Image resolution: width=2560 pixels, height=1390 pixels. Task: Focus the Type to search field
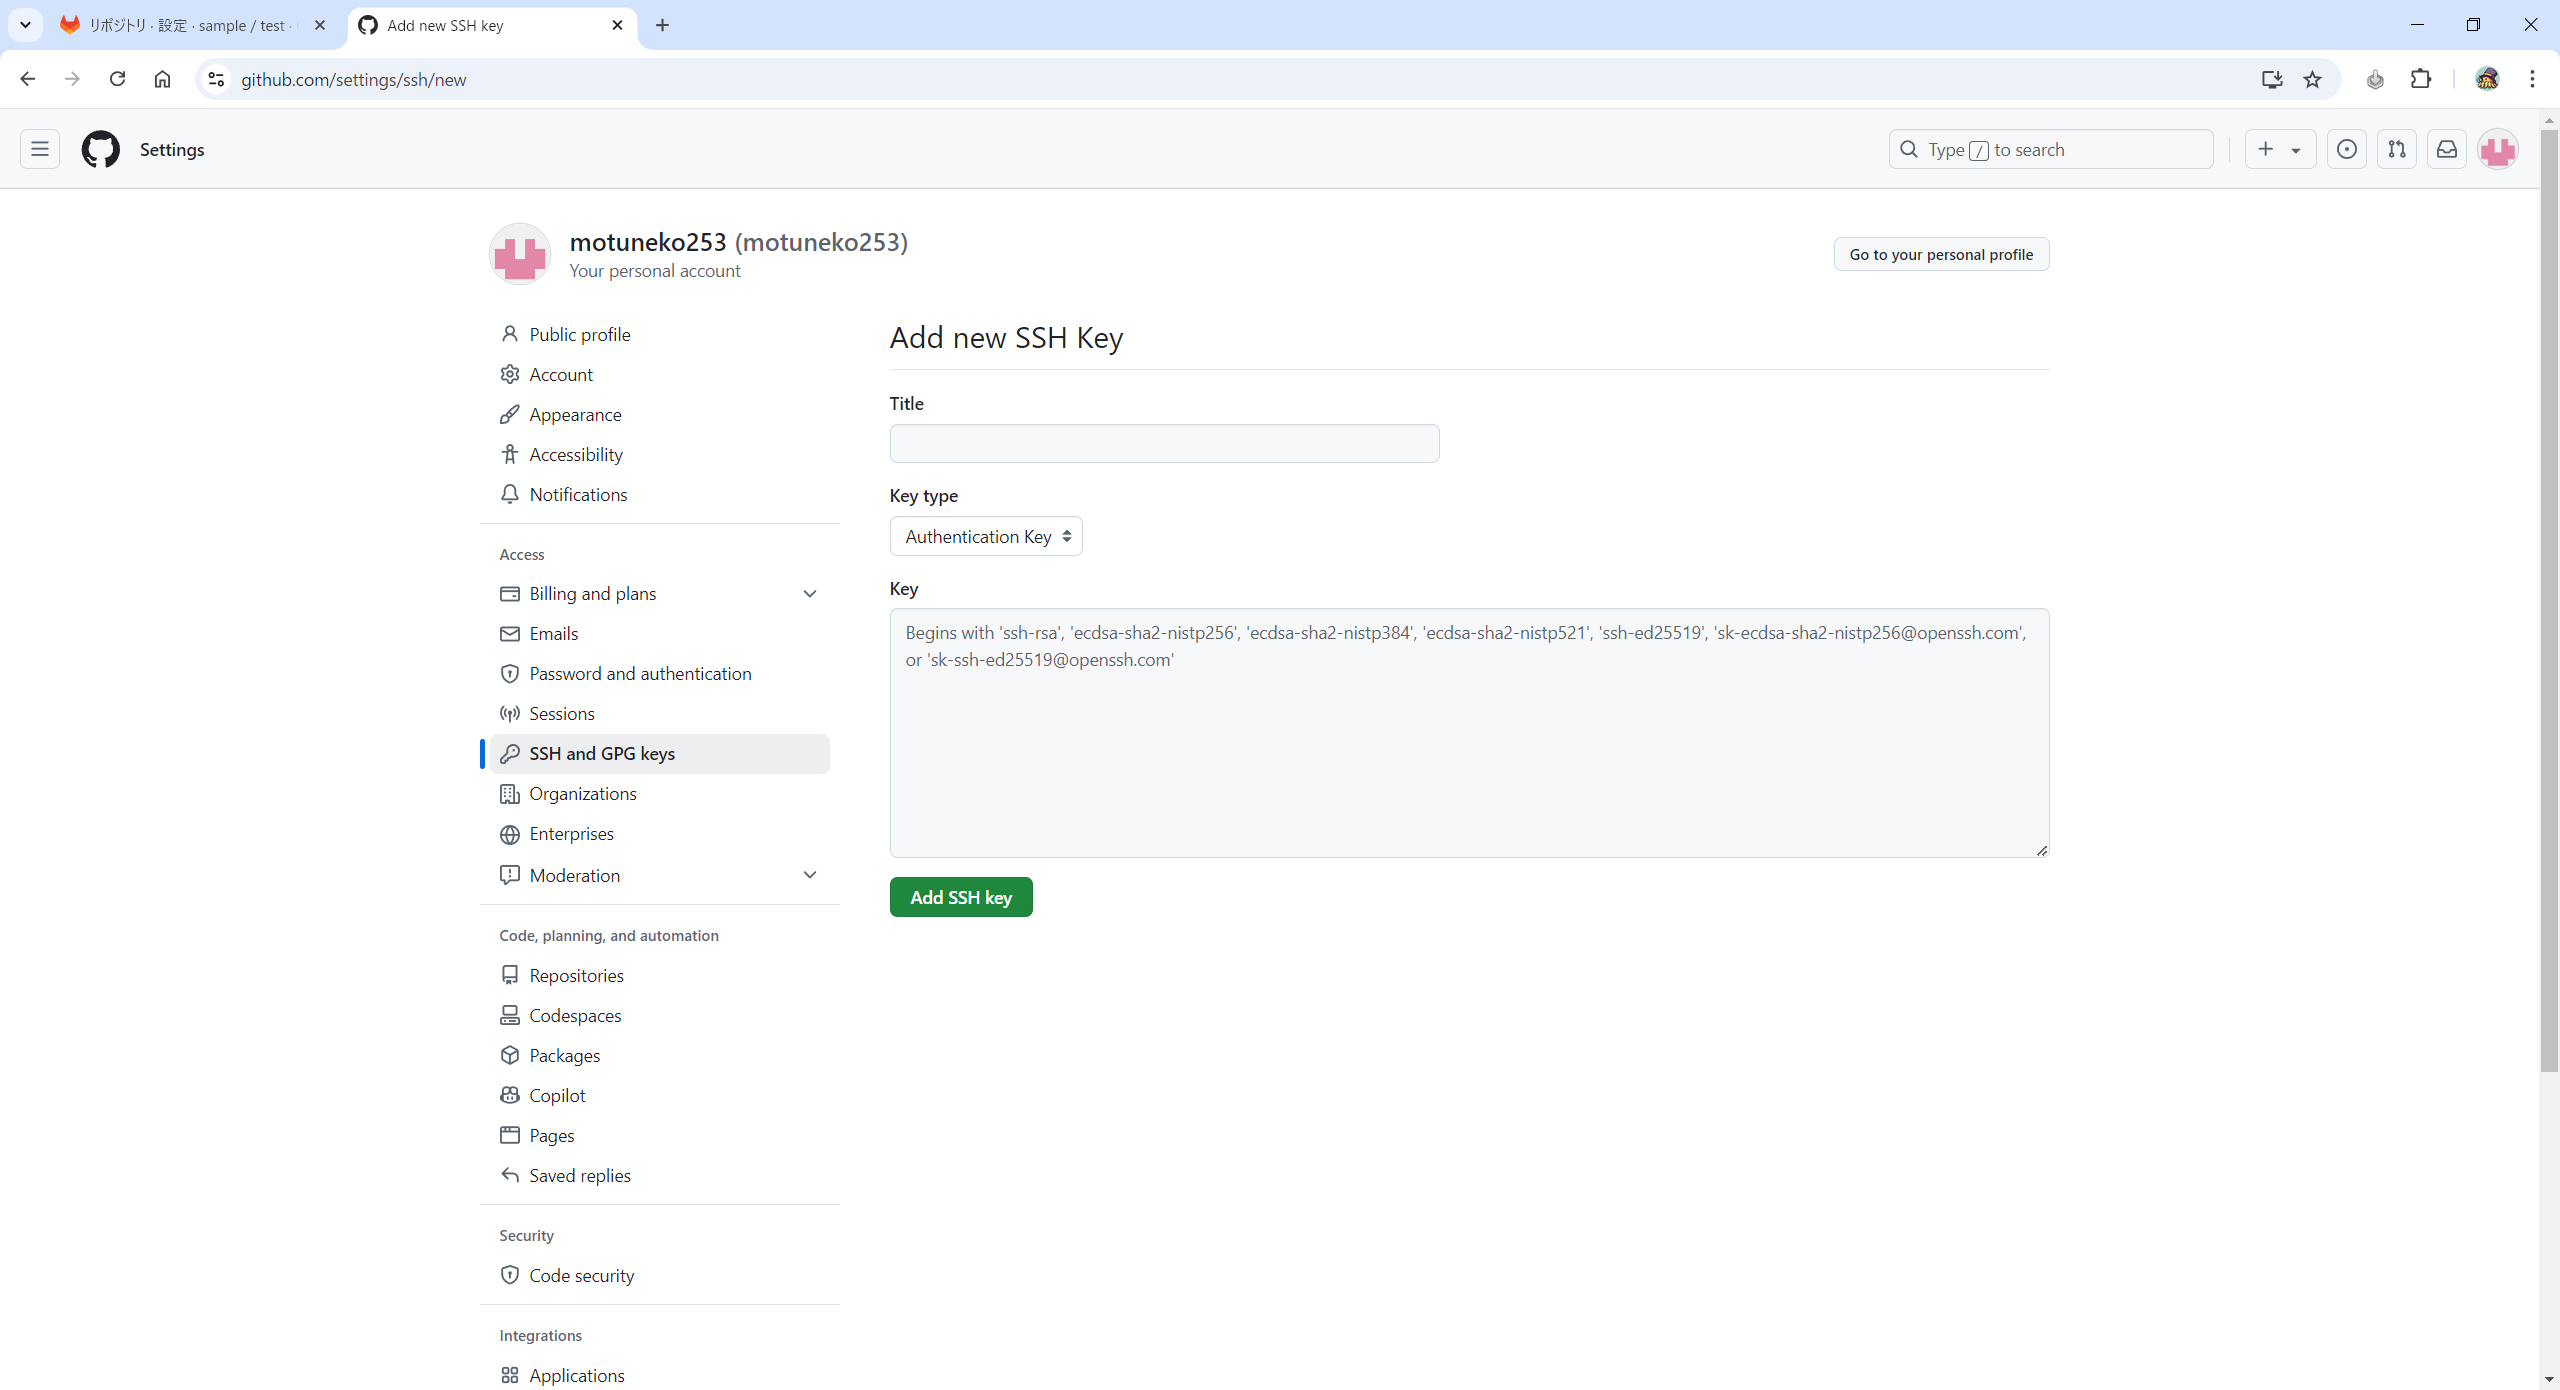pos(2050,148)
